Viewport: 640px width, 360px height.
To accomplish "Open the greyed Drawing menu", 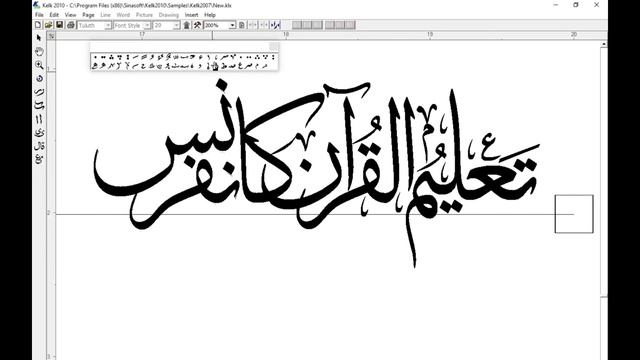I will pyautogui.click(x=169, y=15).
